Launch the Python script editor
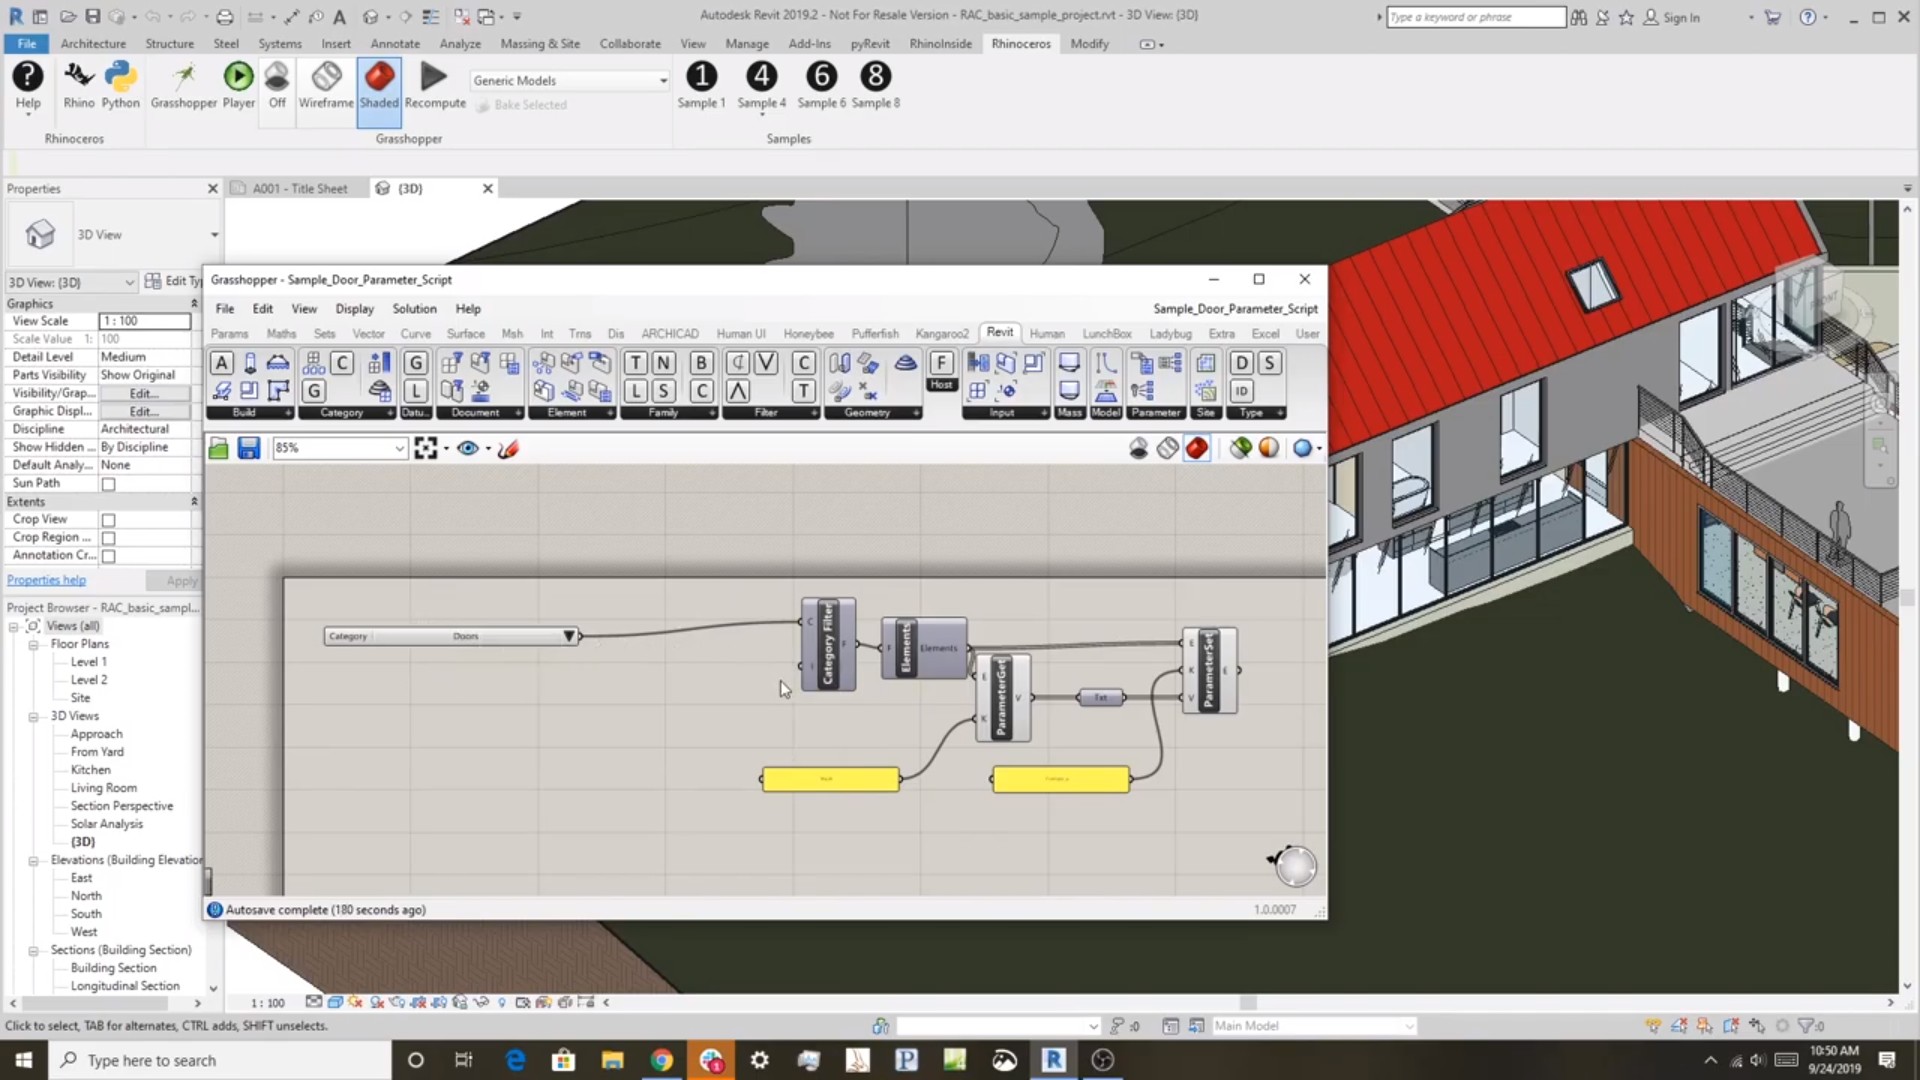Viewport: 1920px width, 1080px height. 120,85
